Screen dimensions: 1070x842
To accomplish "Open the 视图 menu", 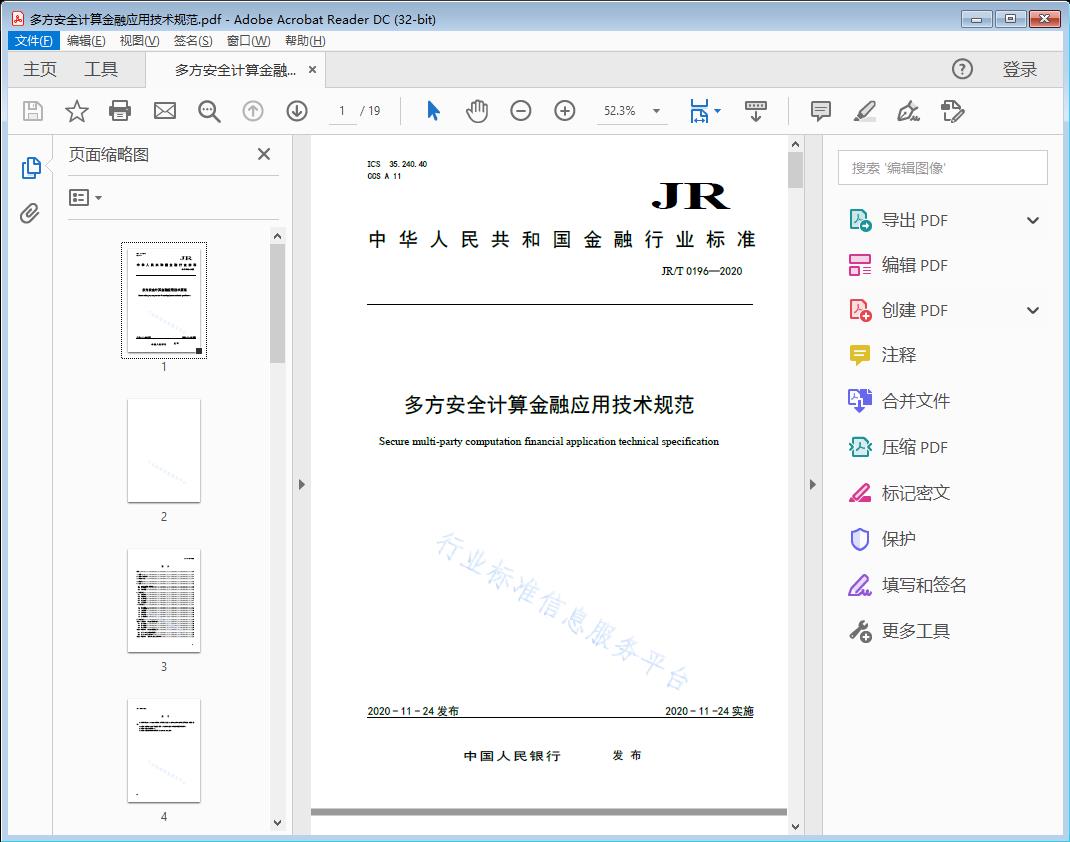I will click(138, 40).
